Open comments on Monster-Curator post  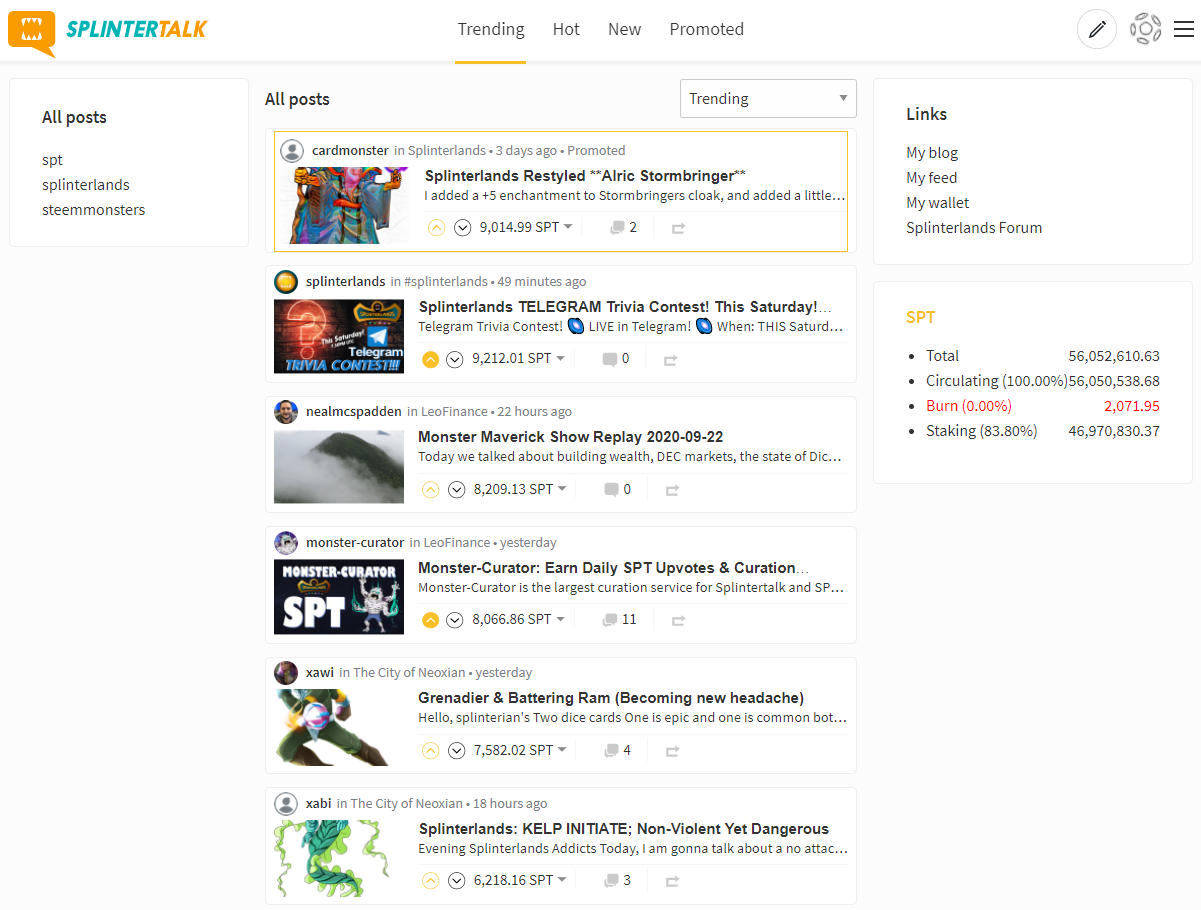click(x=620, y=619)
